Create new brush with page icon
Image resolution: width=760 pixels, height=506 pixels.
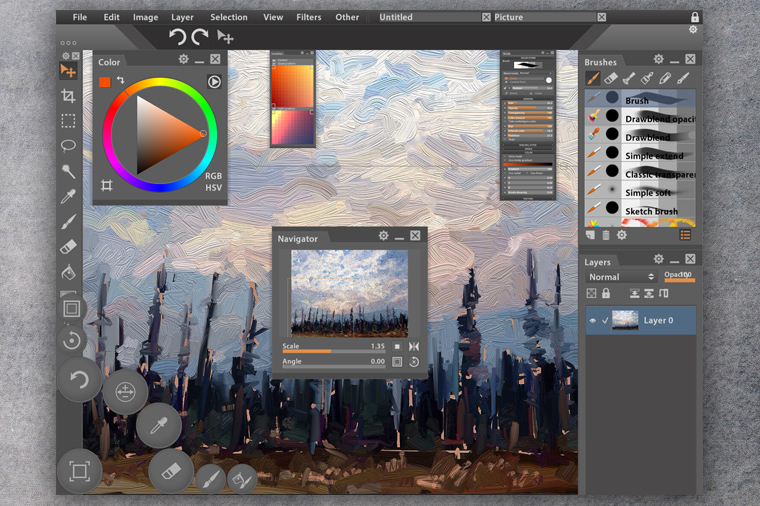tap(590, 235)
